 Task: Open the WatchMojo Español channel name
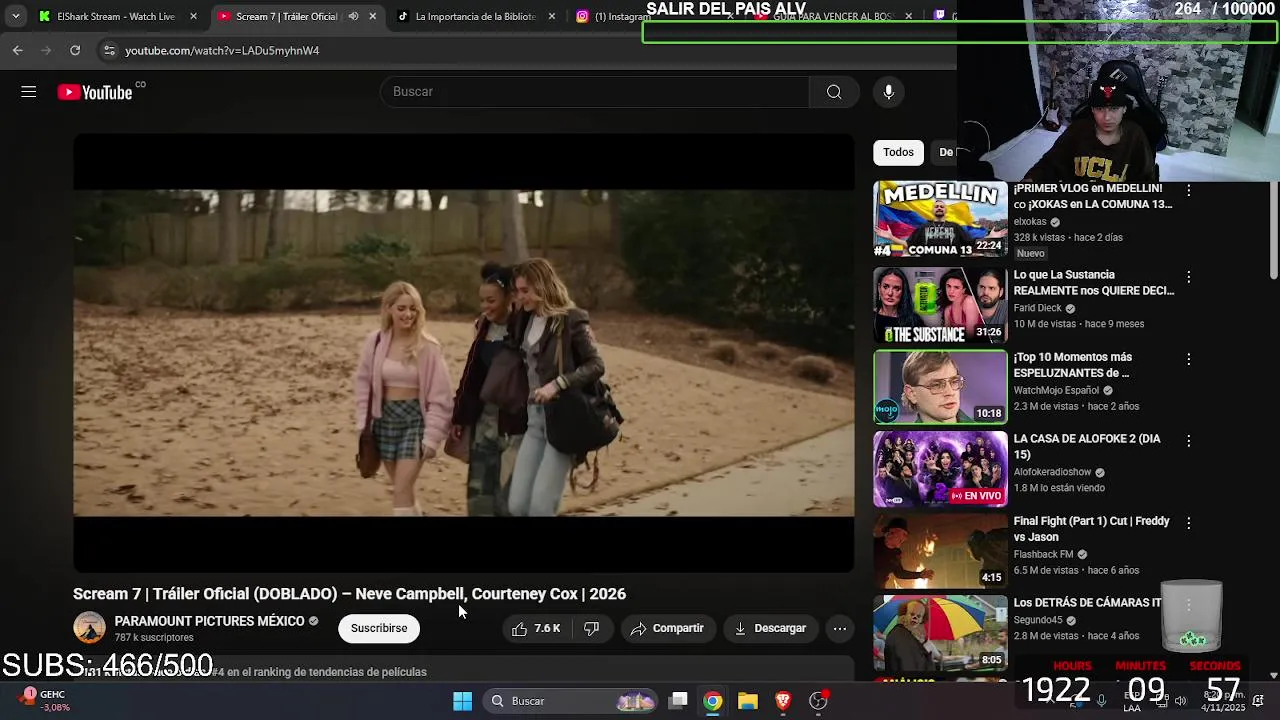click(1056, 390)
